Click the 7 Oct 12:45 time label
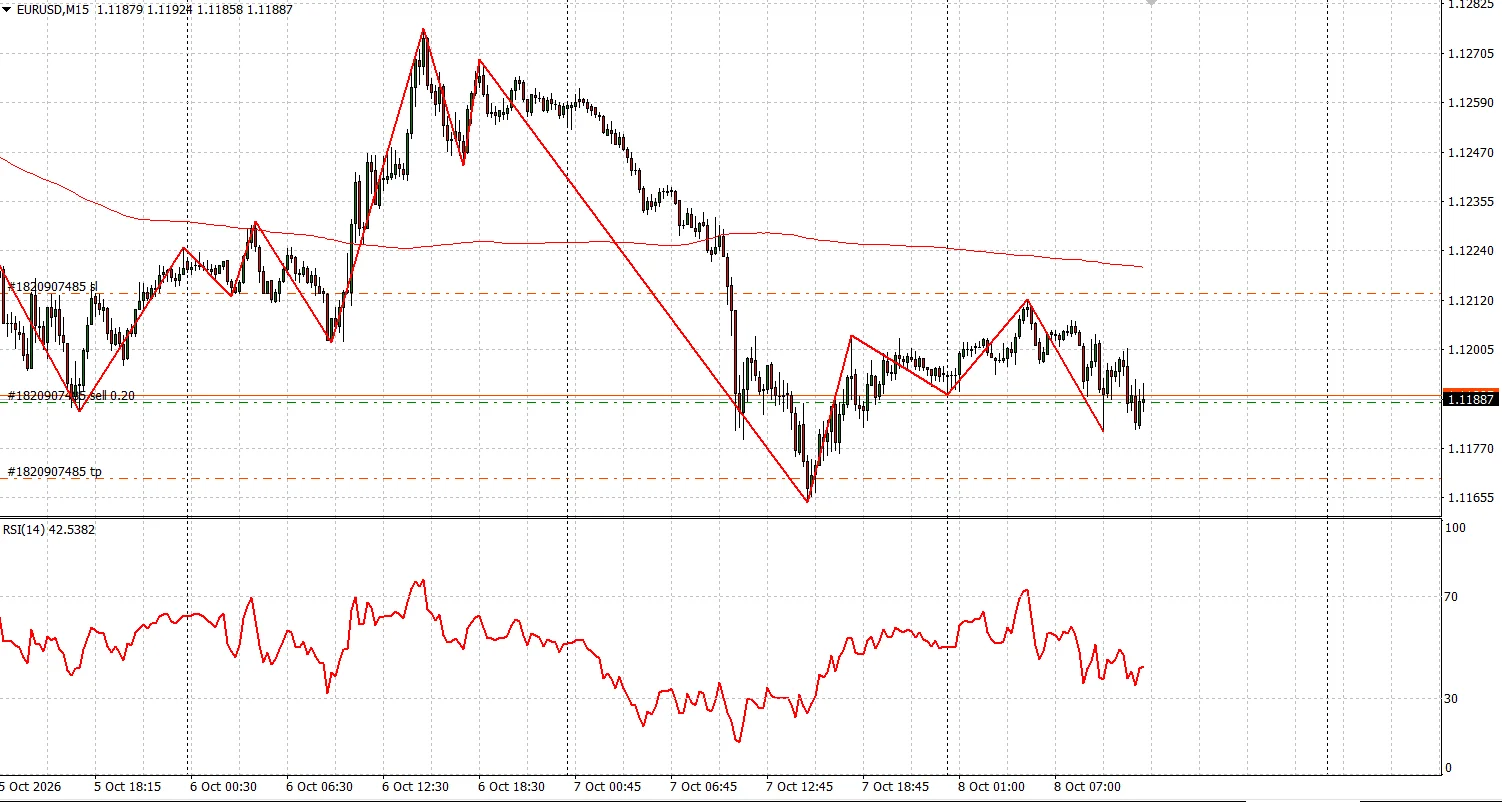1502x802 pixels. coord(799,787)
